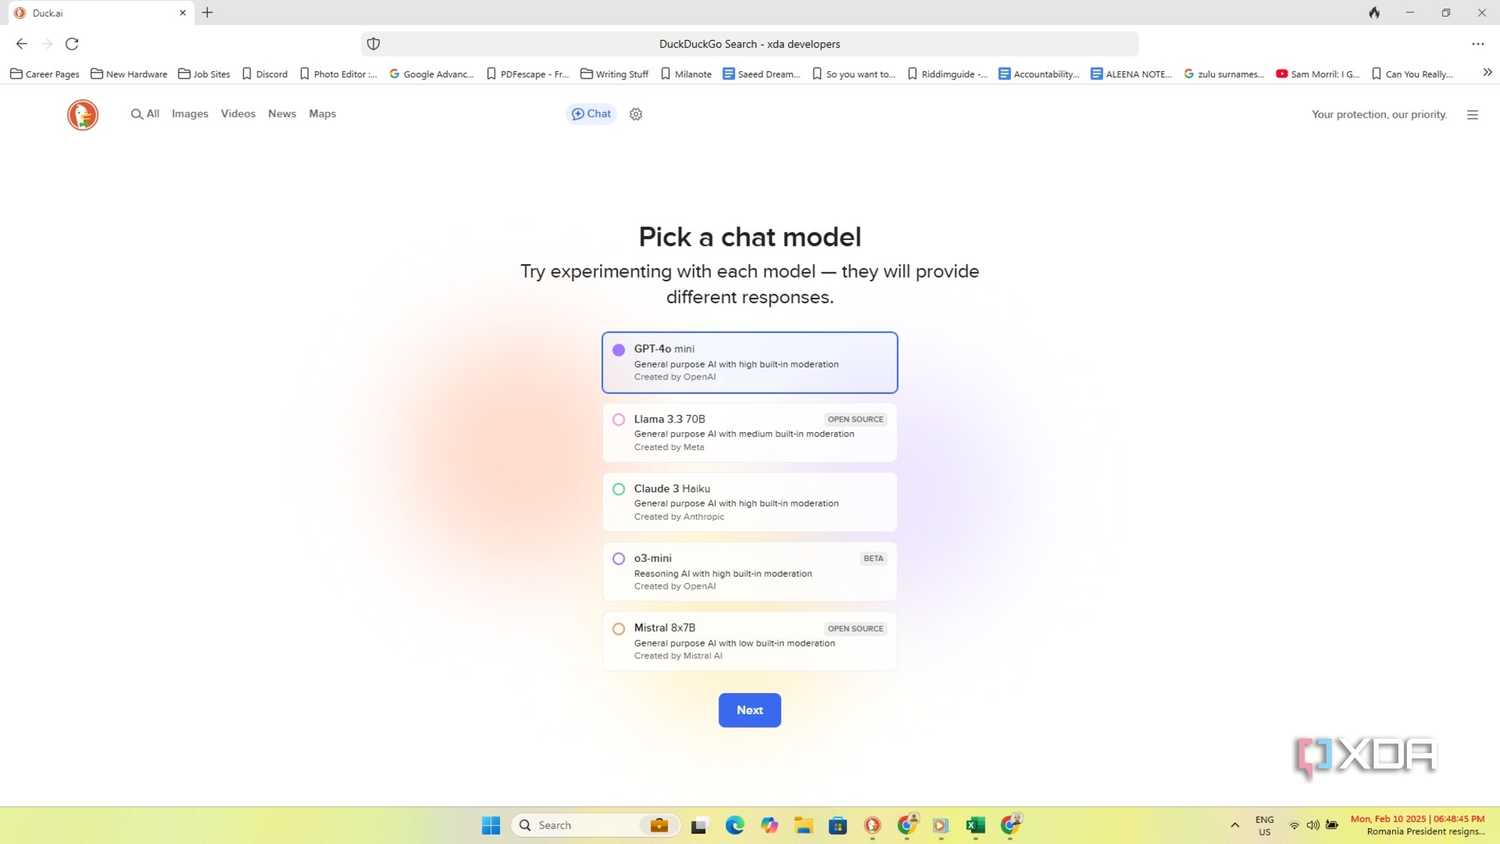This screenshot has height=844, width=1500.
Task: Open the ALEENA NOTE... document bookmark
Action: click(1131, 74)
